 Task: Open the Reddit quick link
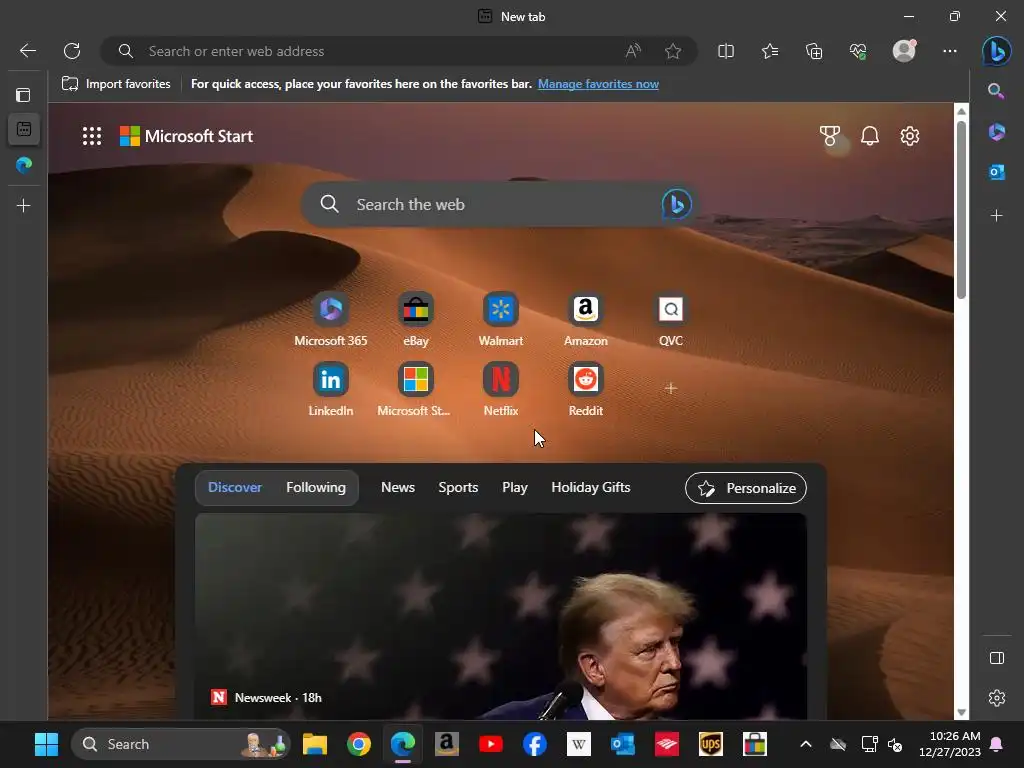pyautogui.click(x=586, y=389)
